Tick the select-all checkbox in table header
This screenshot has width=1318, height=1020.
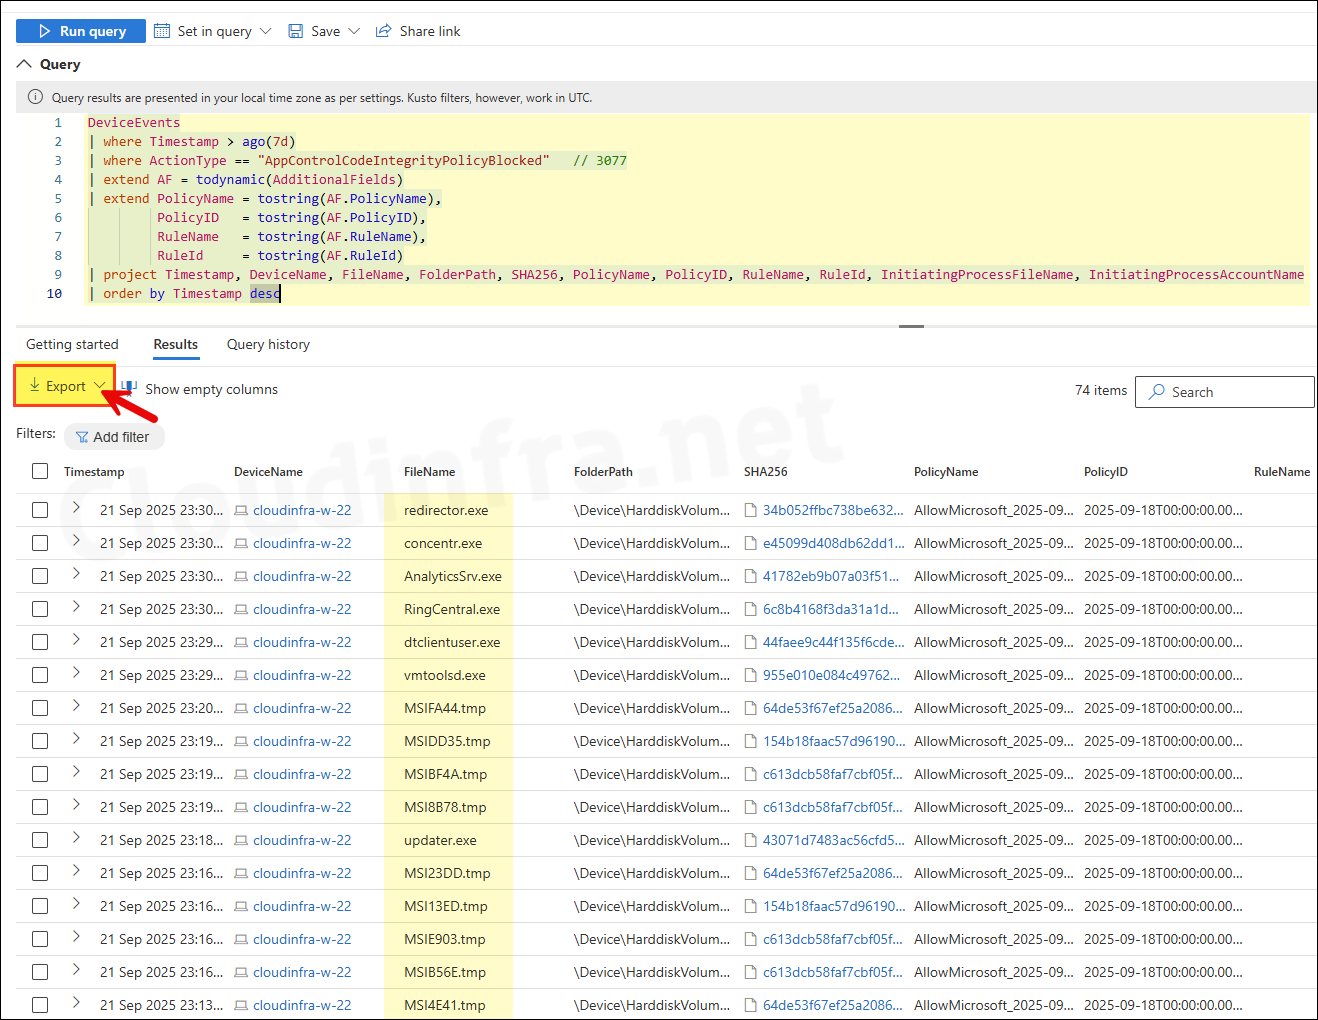pos(40,471)
